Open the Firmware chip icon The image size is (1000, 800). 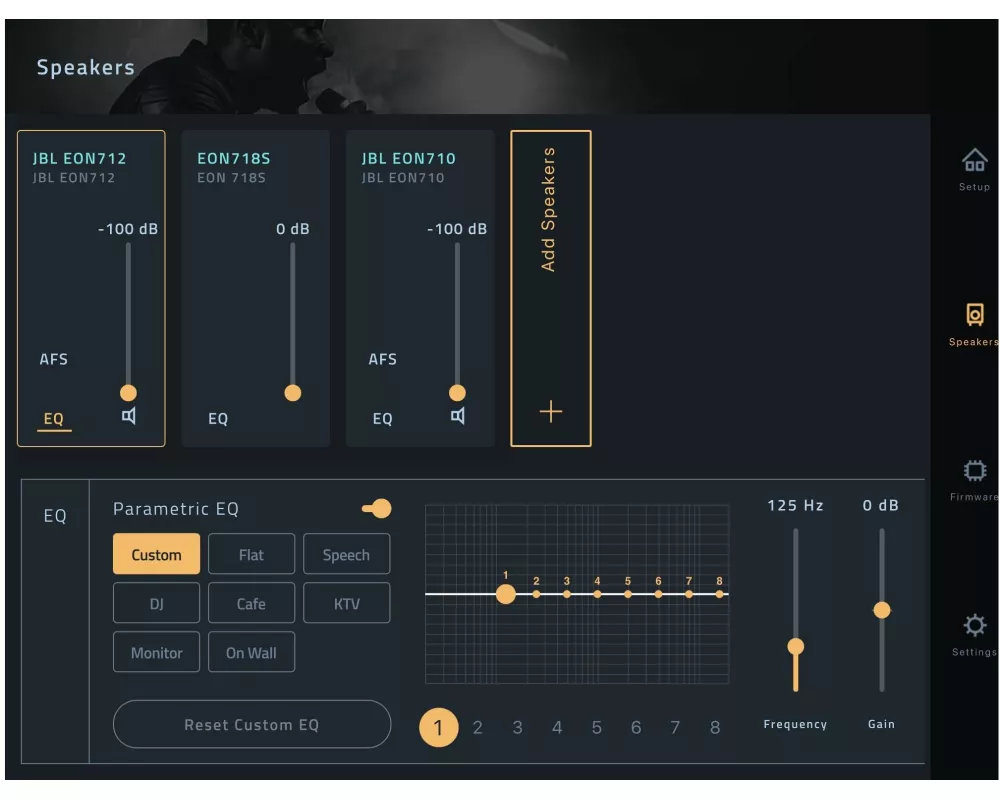click(974, 471)
